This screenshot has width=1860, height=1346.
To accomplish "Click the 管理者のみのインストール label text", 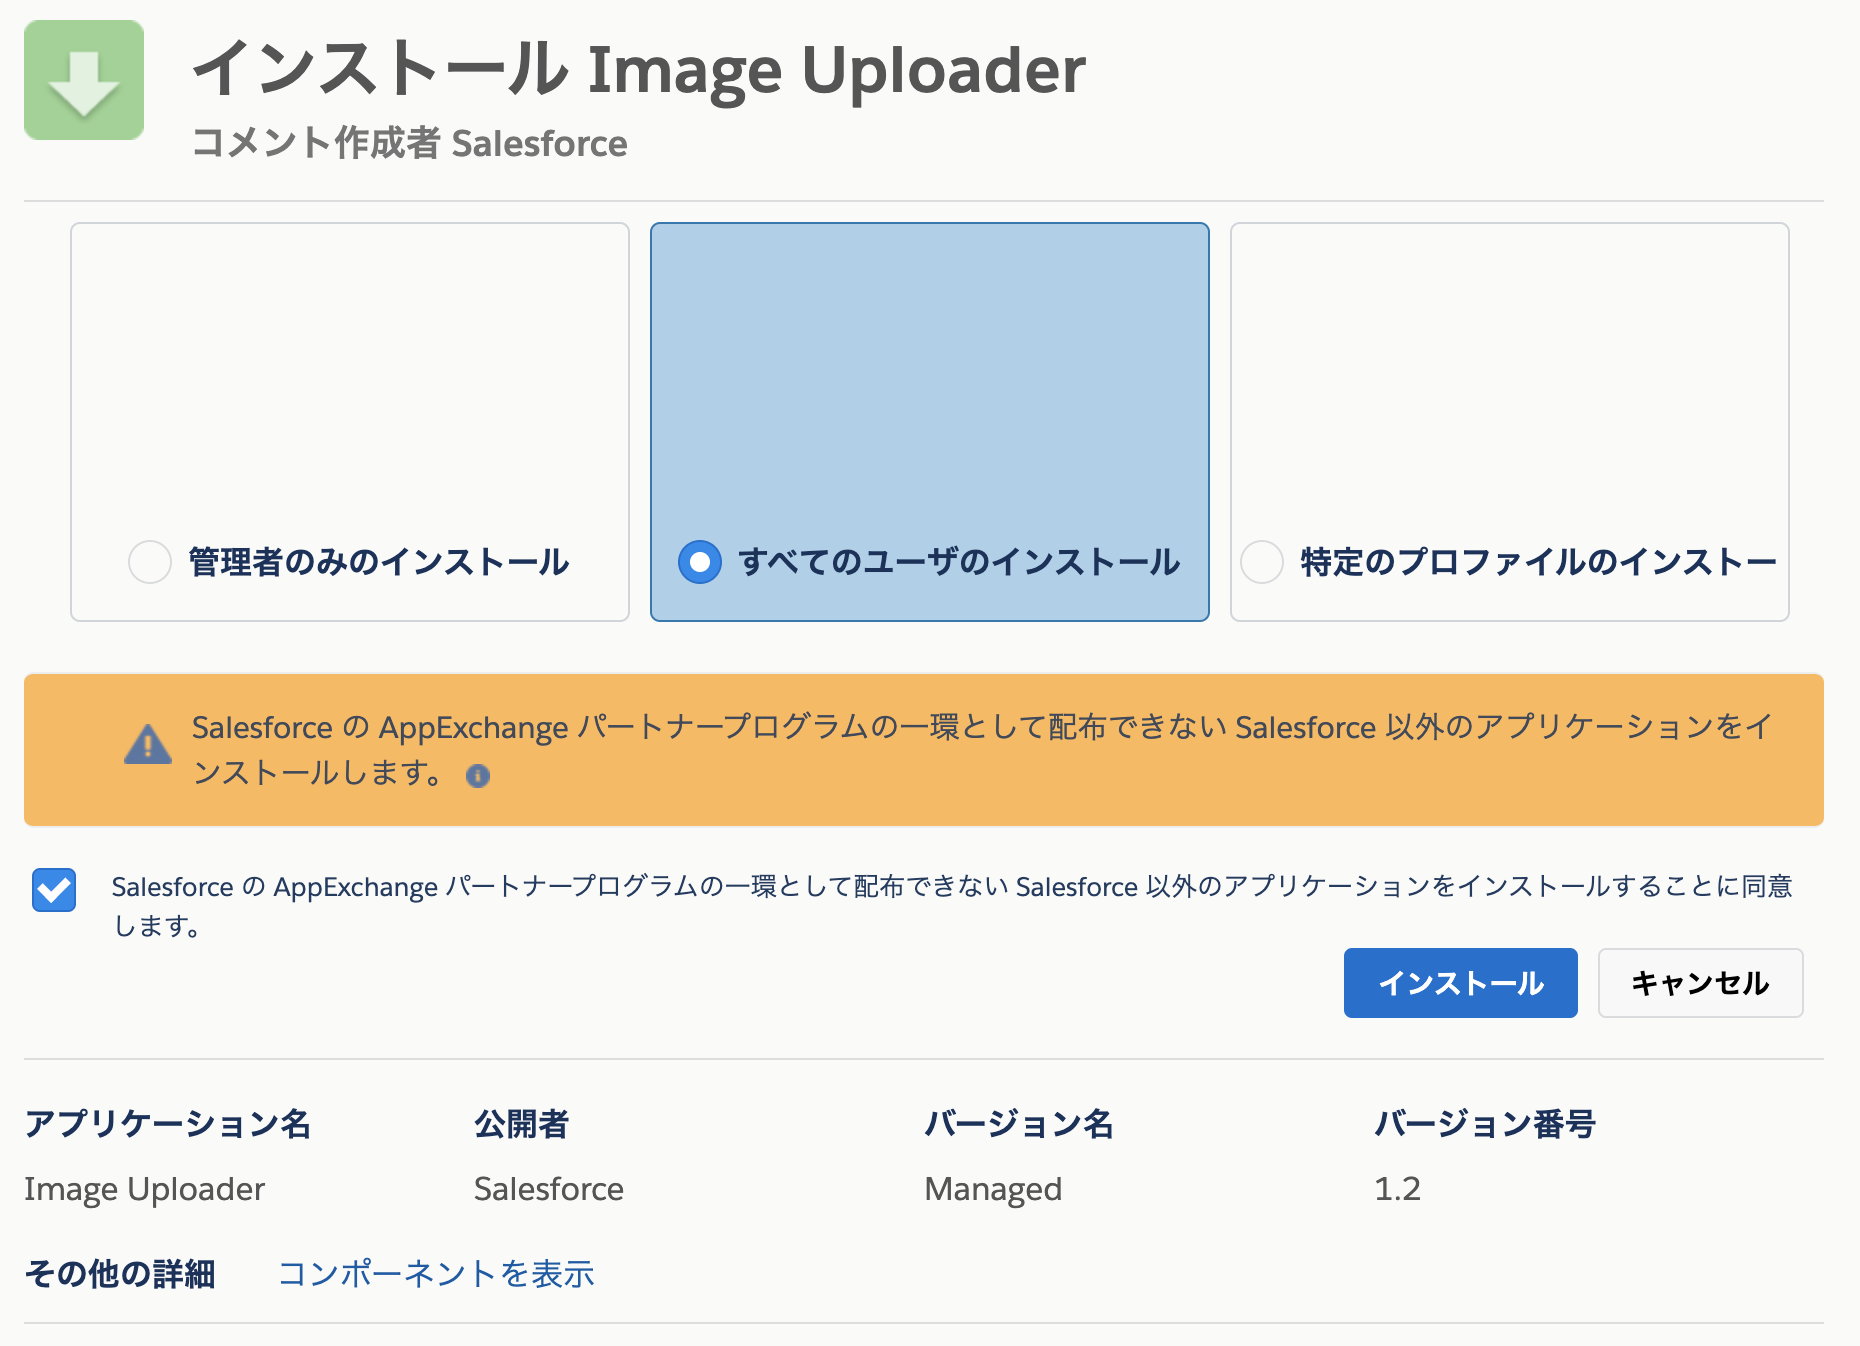I will pyautogui.click(x=379, y=562).
